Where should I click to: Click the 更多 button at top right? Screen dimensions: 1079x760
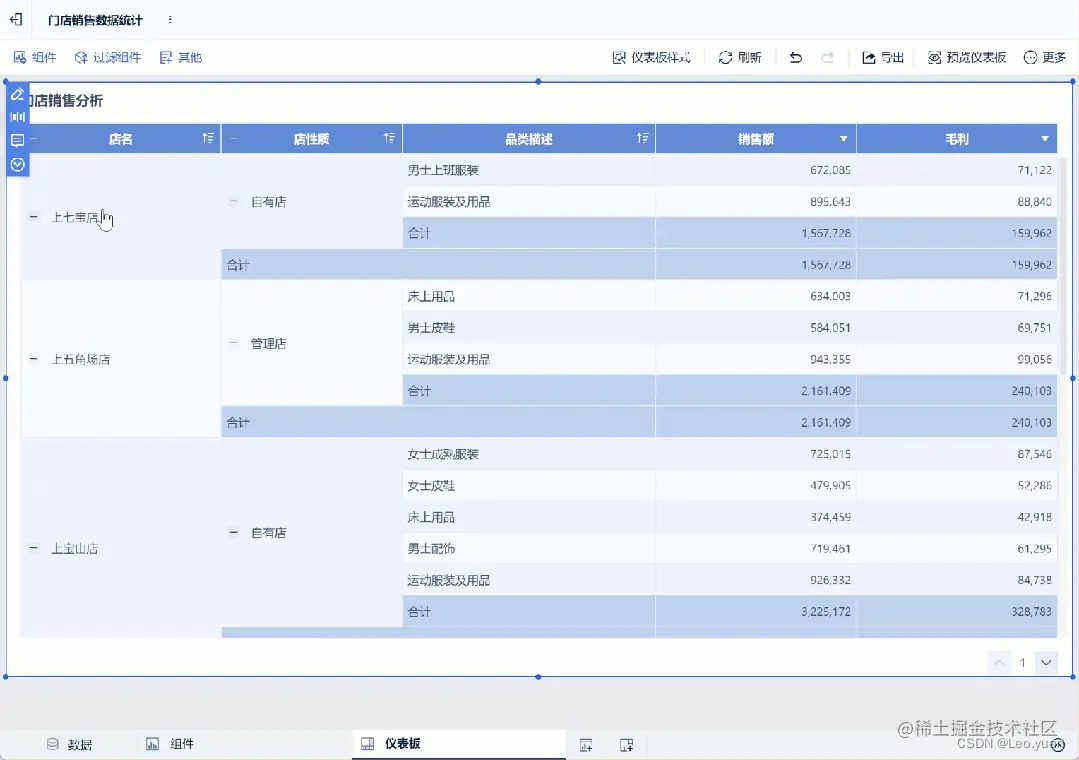point(1047,57)
